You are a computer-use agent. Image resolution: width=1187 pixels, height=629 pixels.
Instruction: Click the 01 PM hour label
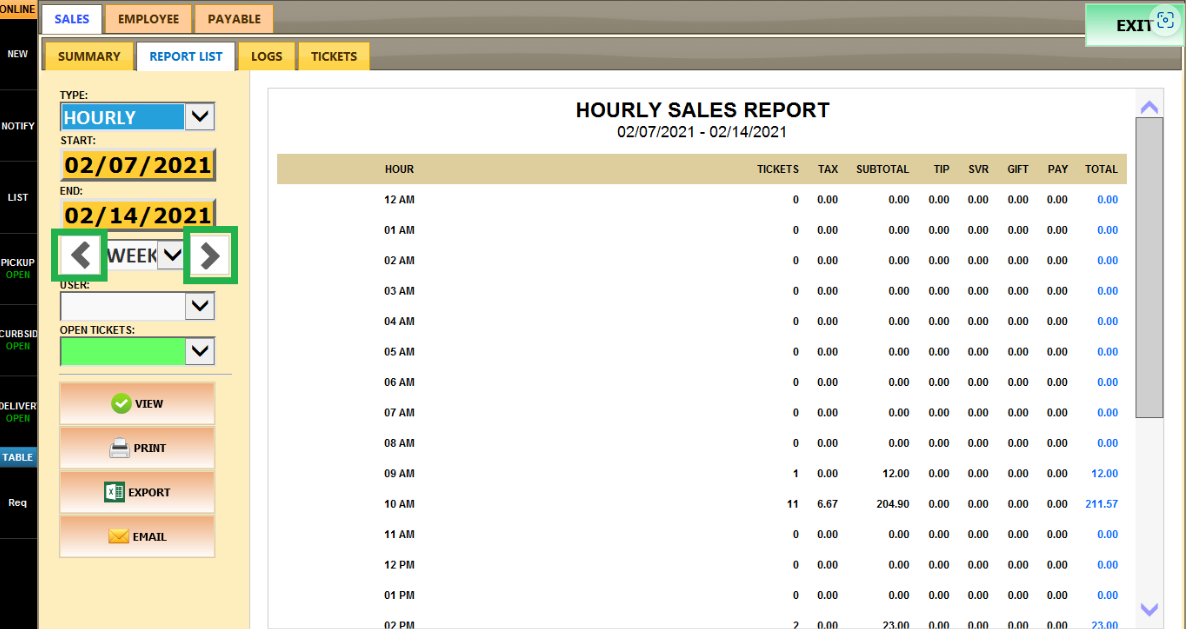click(400, 596)
